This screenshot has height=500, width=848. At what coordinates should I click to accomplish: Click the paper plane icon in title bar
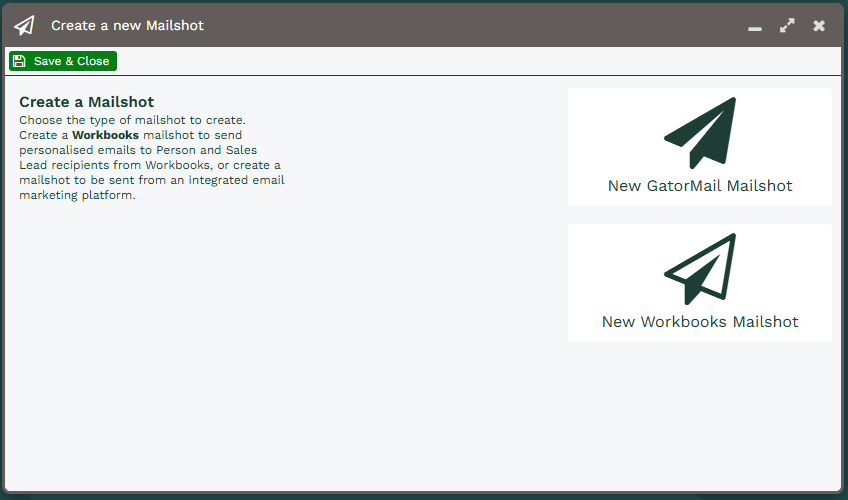[x=24, y=25]
